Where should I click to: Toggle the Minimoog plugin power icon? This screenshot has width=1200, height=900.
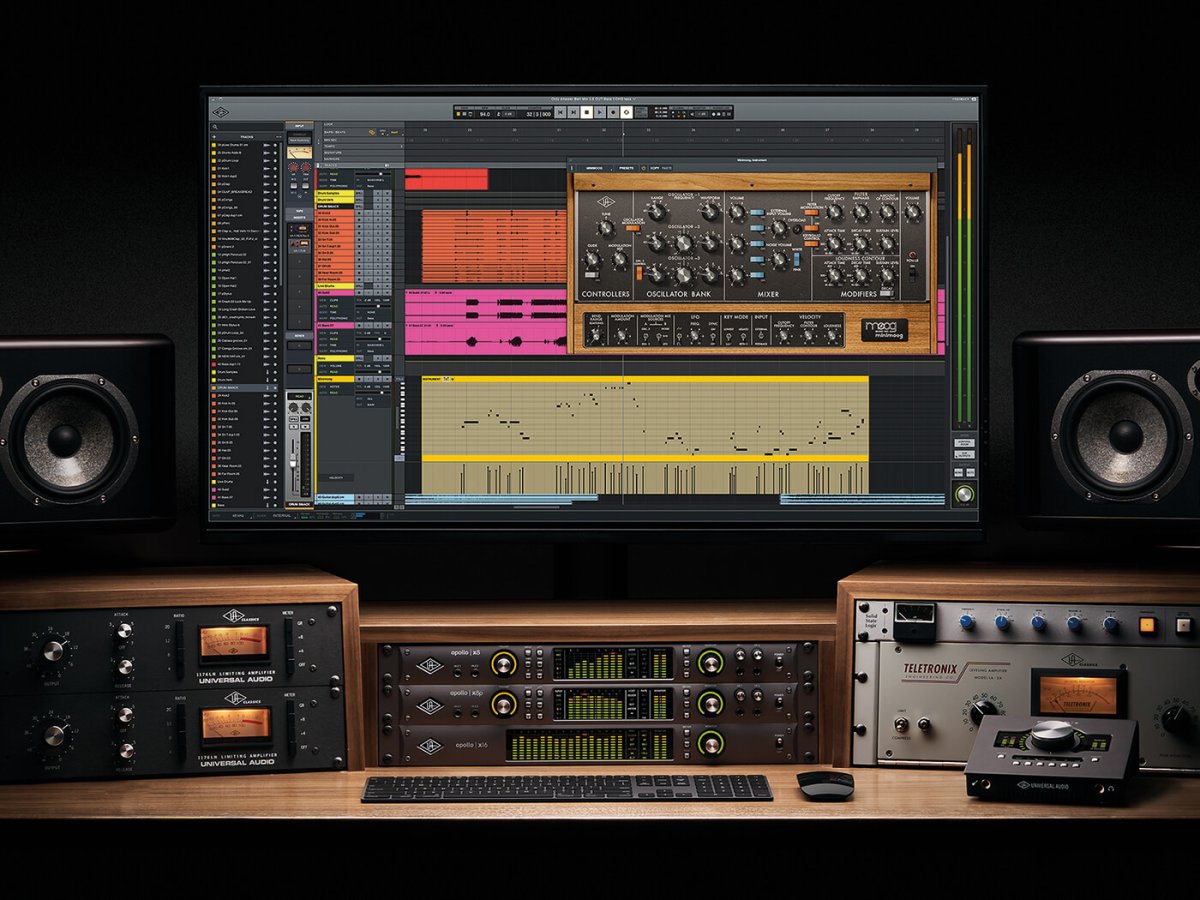click(x=644, y=168)
